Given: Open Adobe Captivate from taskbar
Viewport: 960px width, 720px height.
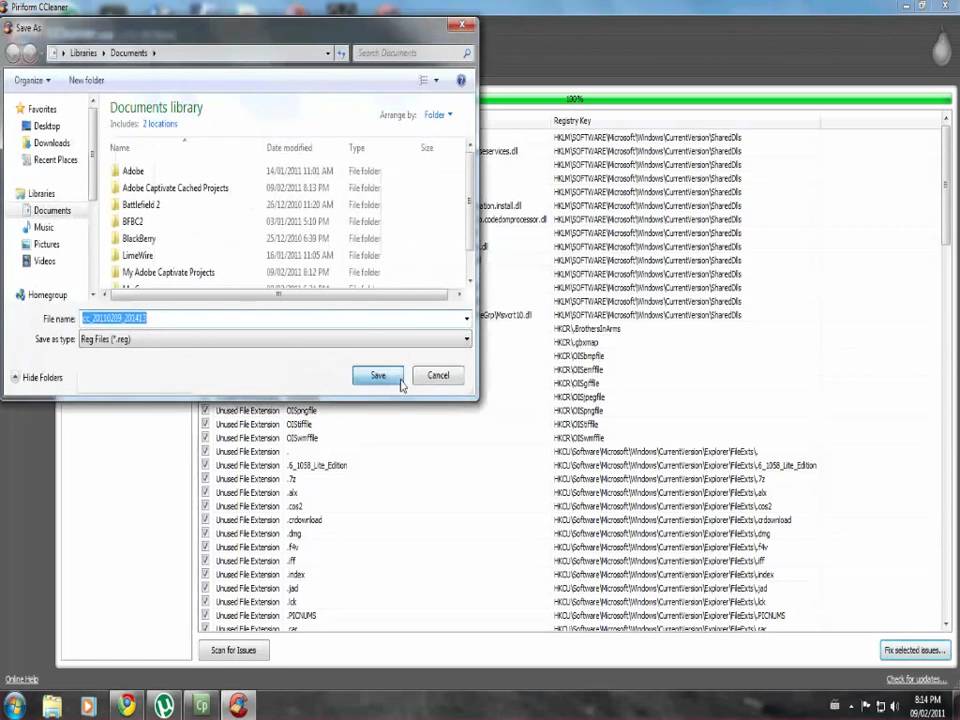Looking at the screenshot, I should tap(201, 705).
